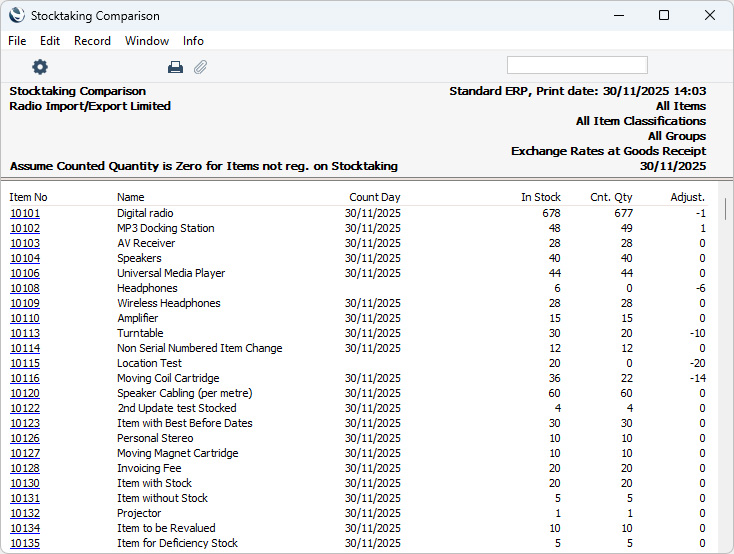This screenshot has width=734, height=554.
Task: Click '2nd Update test Stocked' text
Action: point(176,408)
